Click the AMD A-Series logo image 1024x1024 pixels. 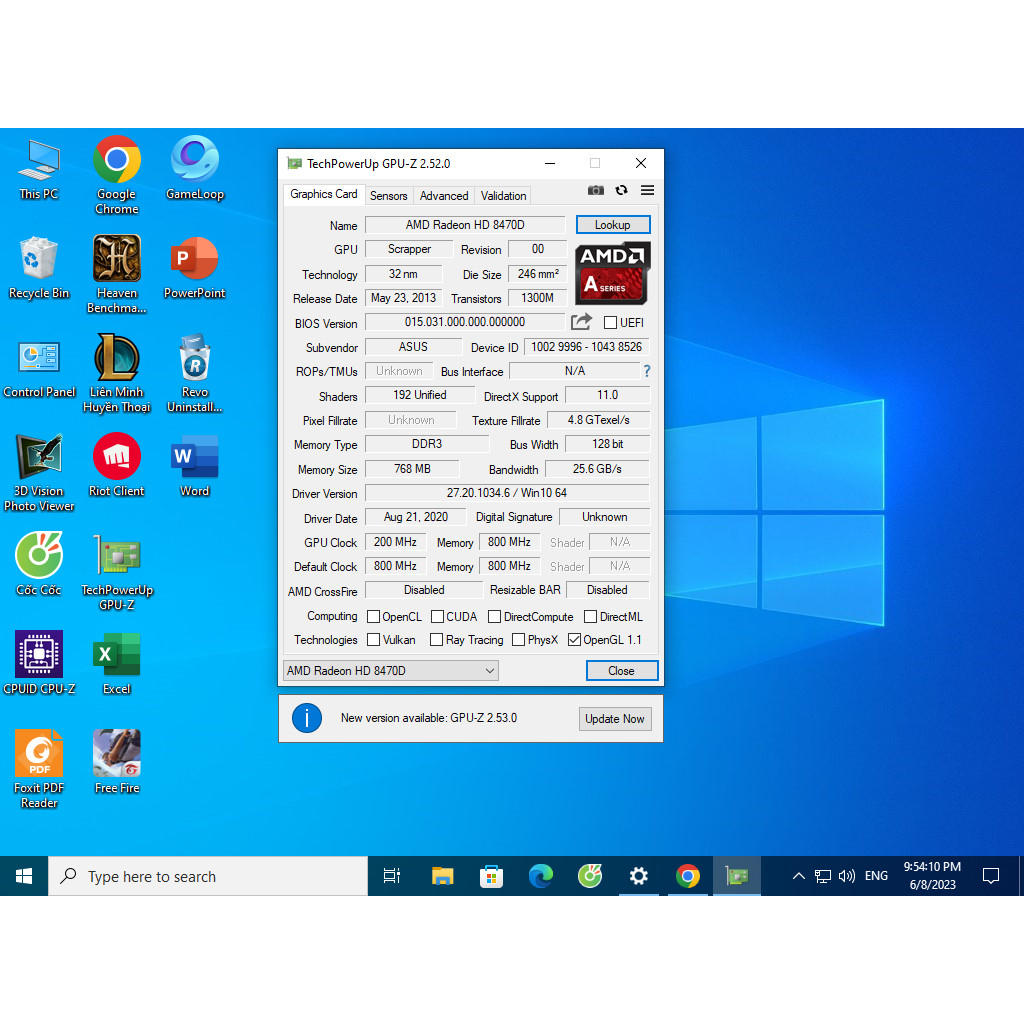pyautogui.click(x=612, y=273)
